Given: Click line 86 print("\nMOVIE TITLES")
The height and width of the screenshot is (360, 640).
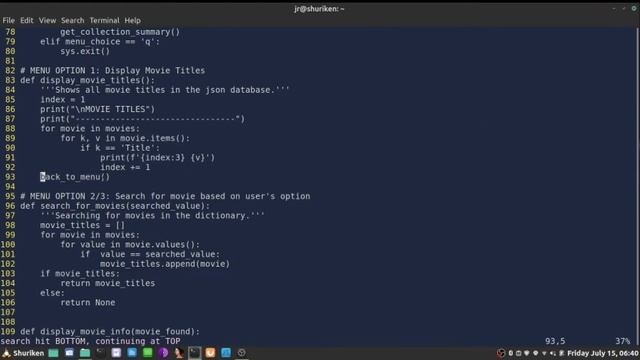Looking at the screenshot, I should pyautogui.click(x=98, y=109).
